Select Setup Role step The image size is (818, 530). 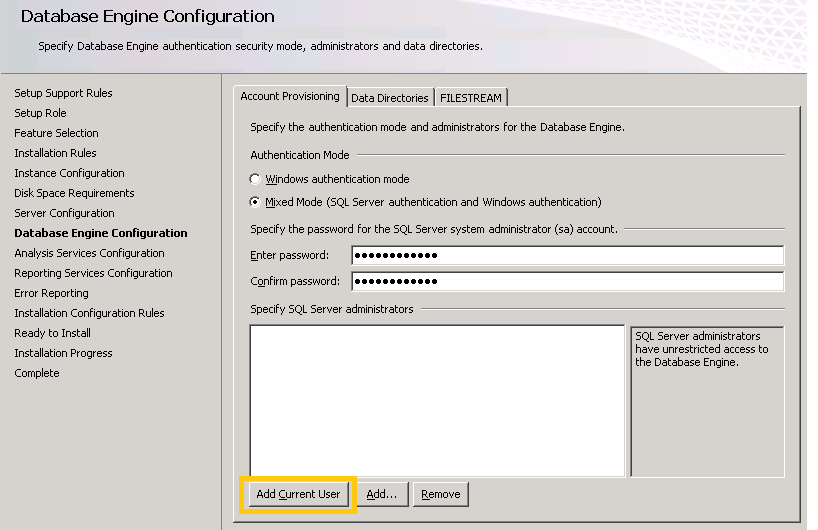[40, 113]
